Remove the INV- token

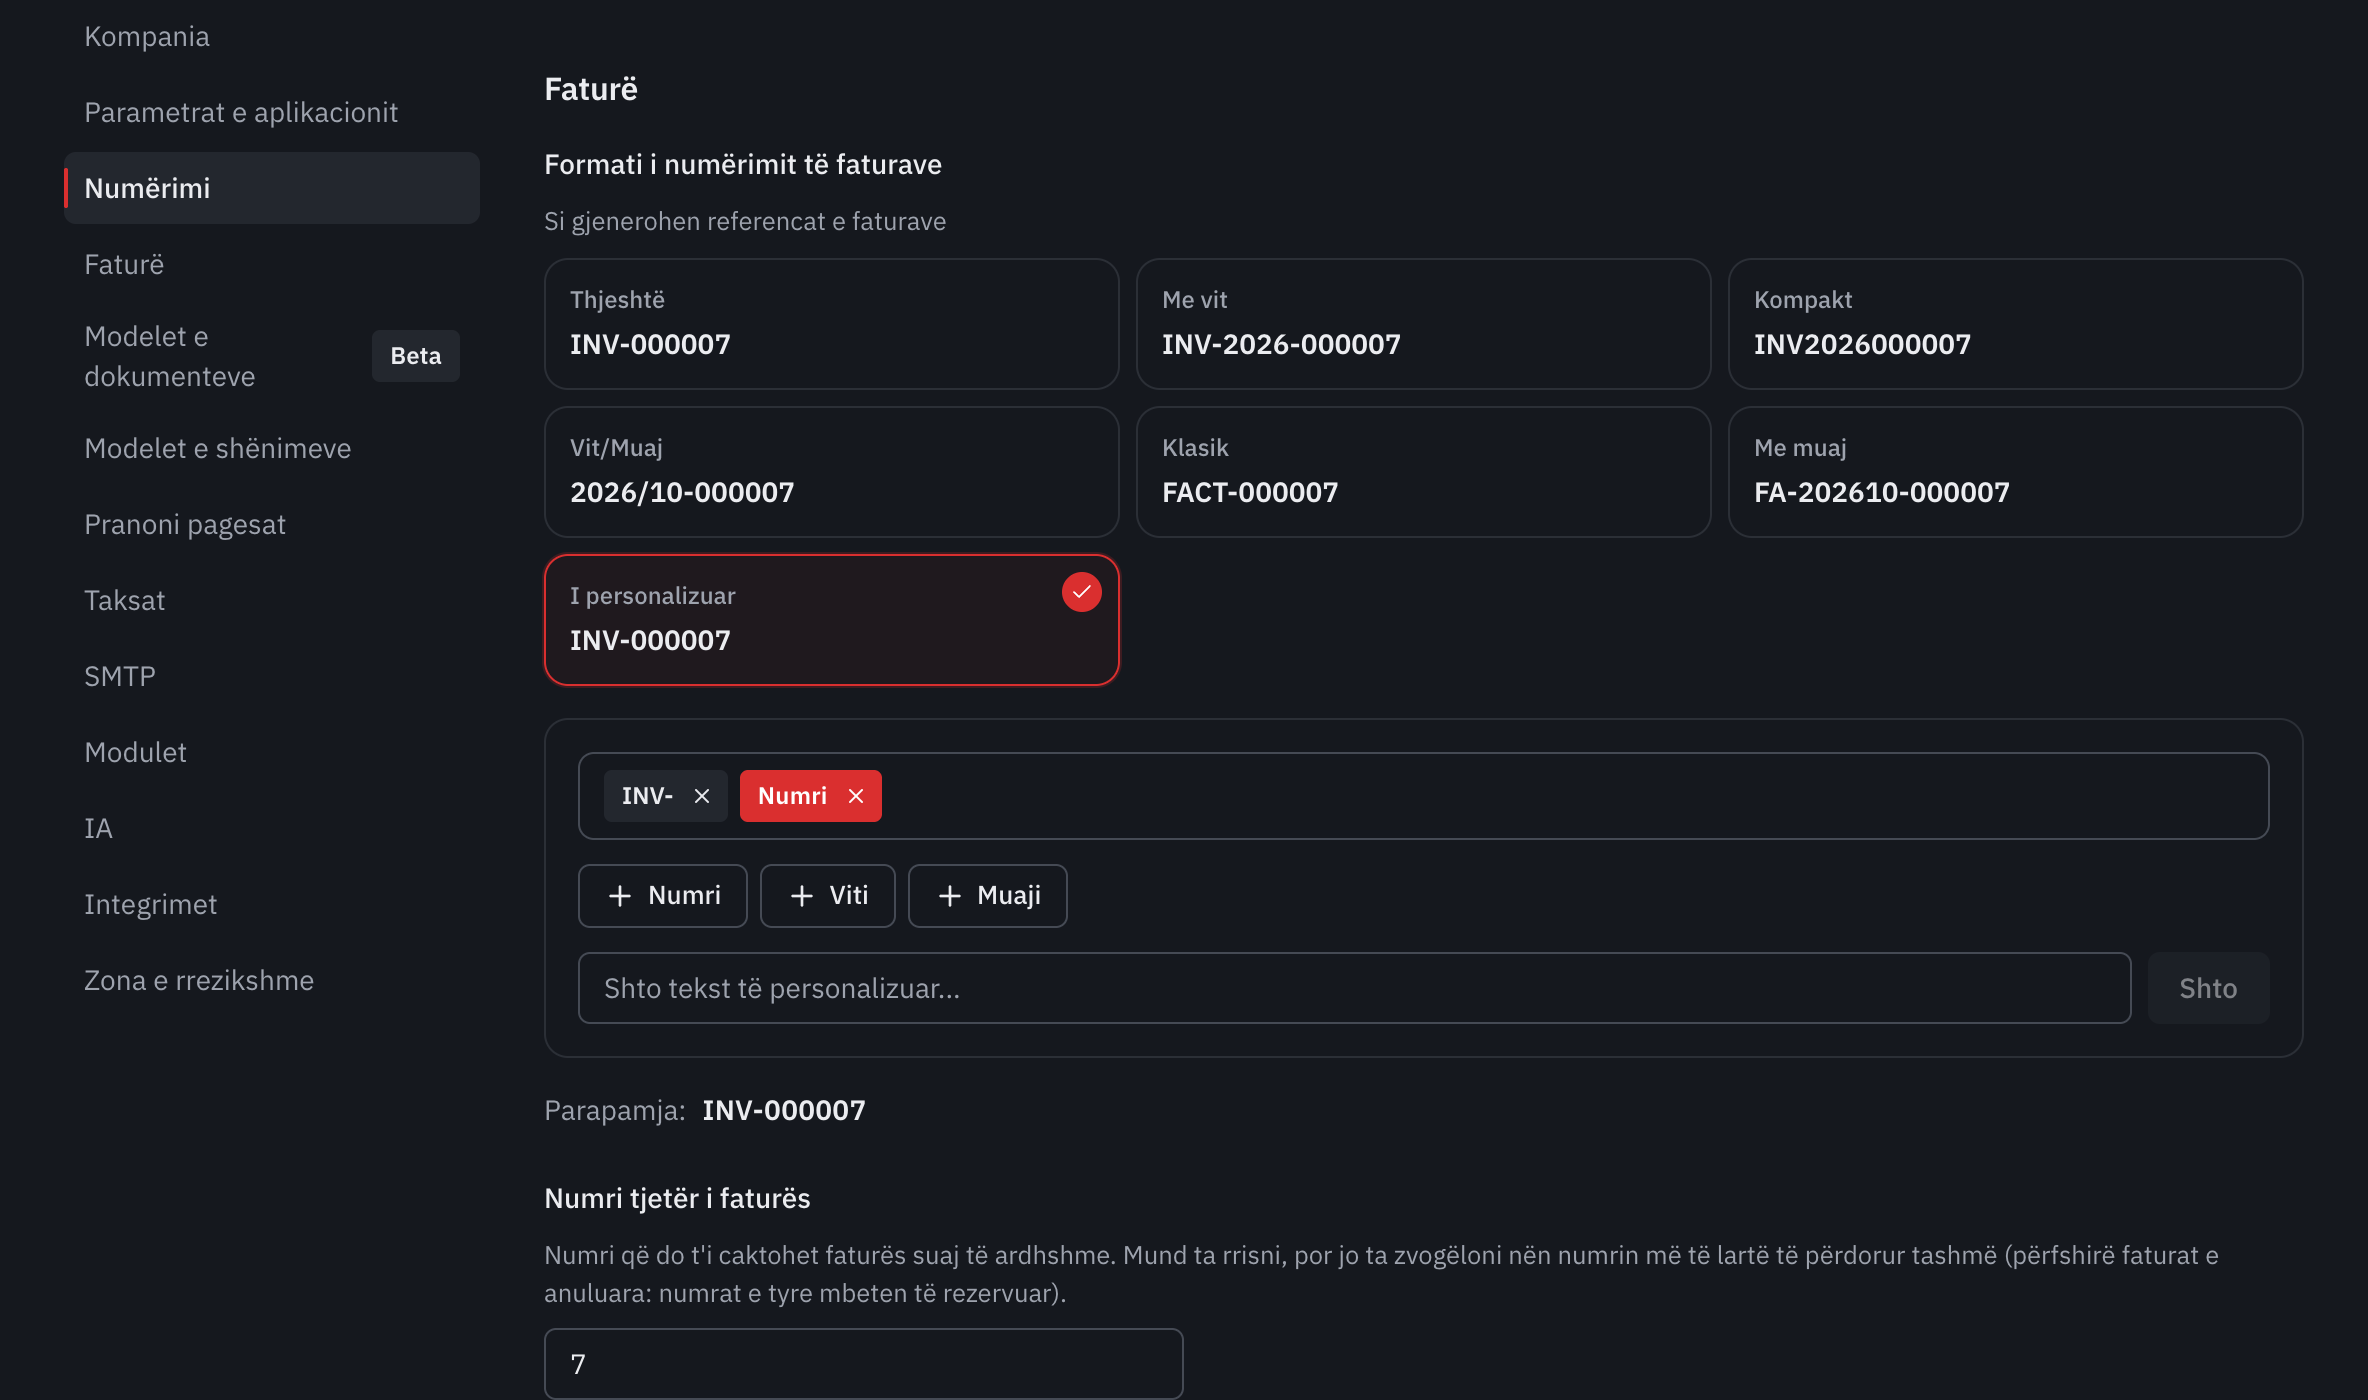coord(702,796)
